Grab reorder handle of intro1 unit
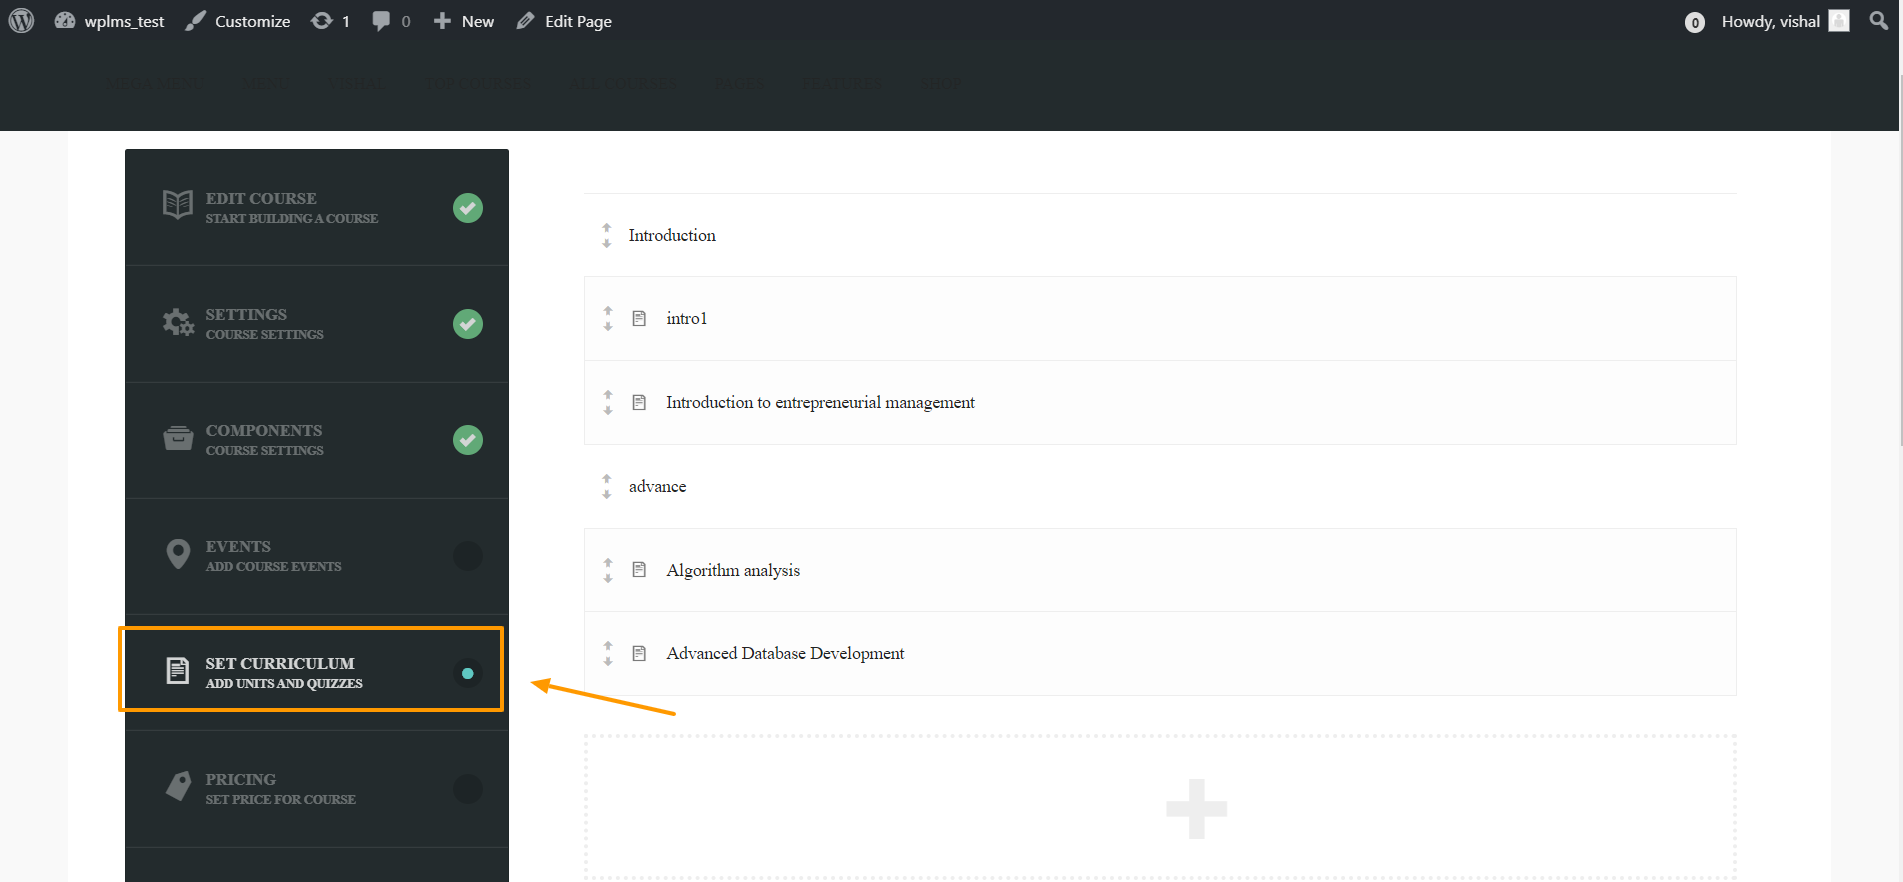Viewport: 1903px width, 882px height. (607, 319)
